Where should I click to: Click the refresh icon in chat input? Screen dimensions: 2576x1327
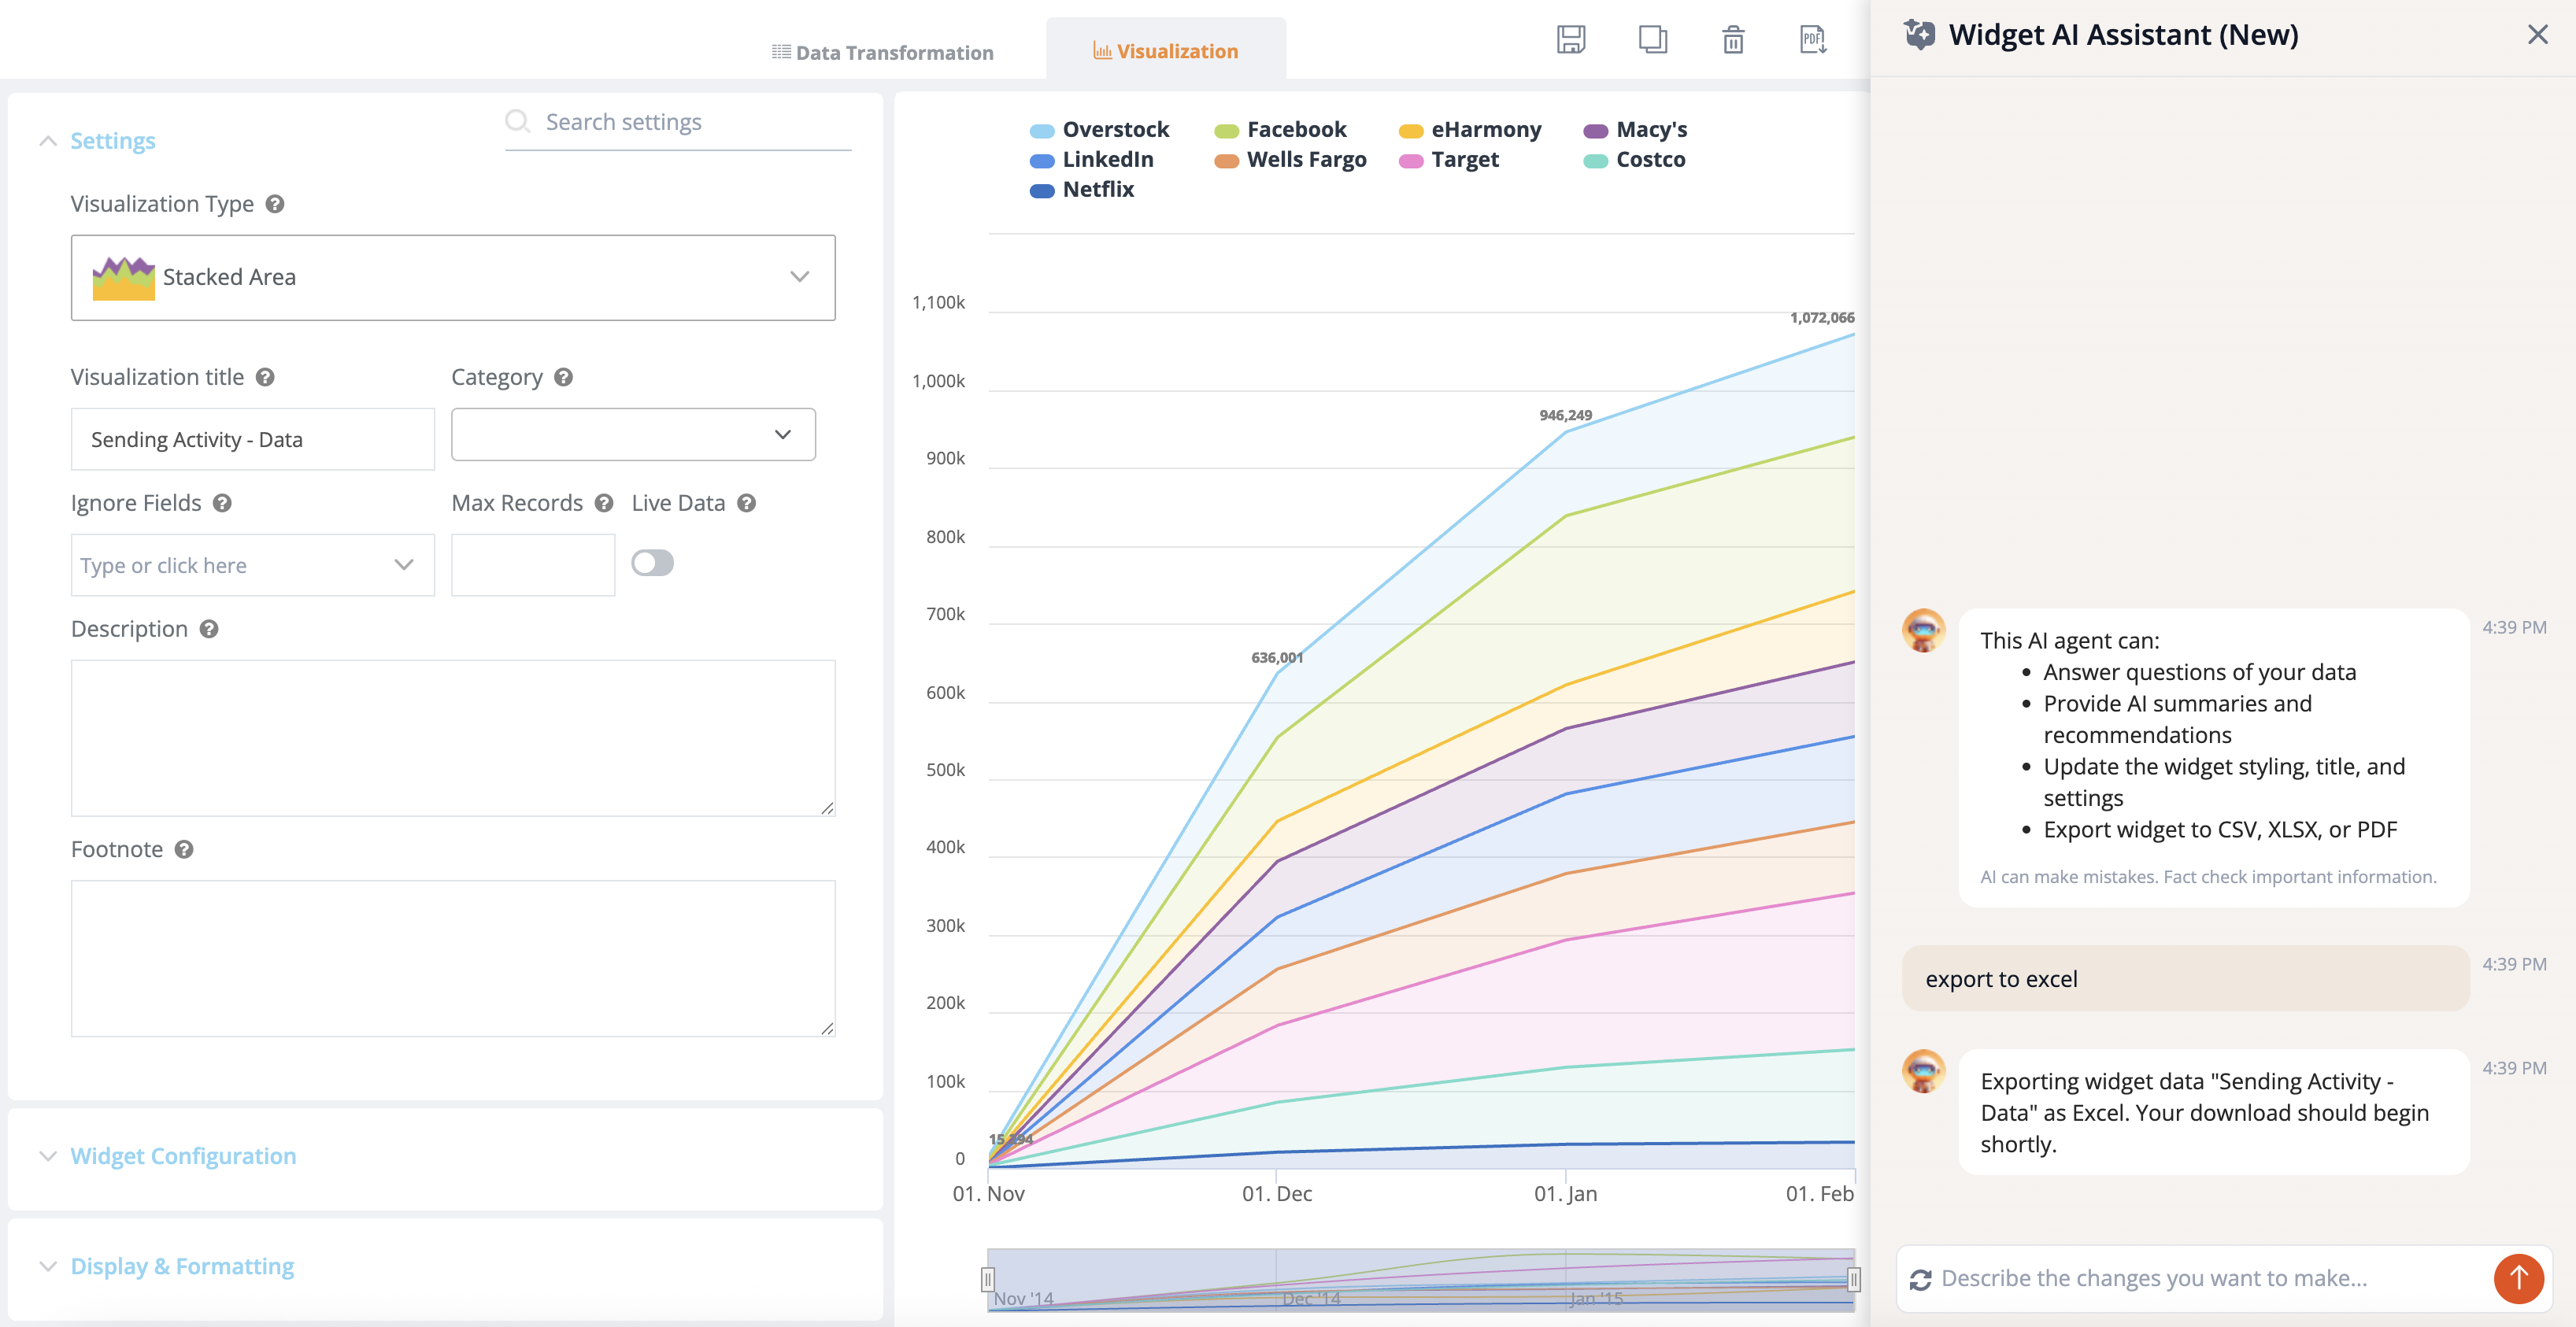pyautogui.click(x=1920, y=1279)
